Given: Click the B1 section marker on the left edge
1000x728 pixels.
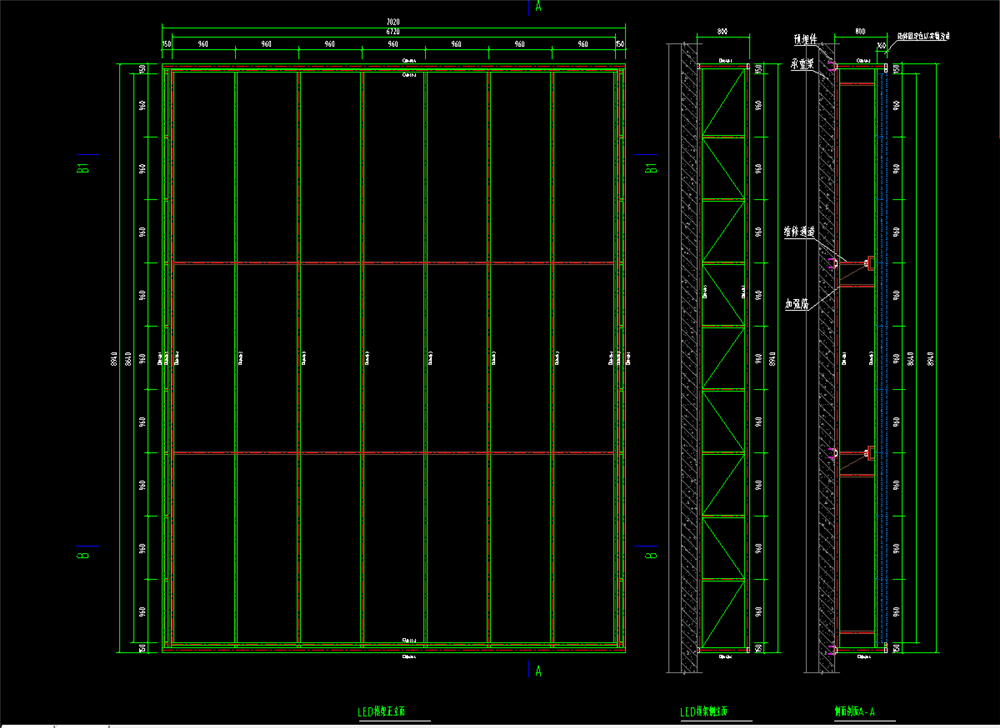Looking at the screenshot, I should (x=85, y=168).
